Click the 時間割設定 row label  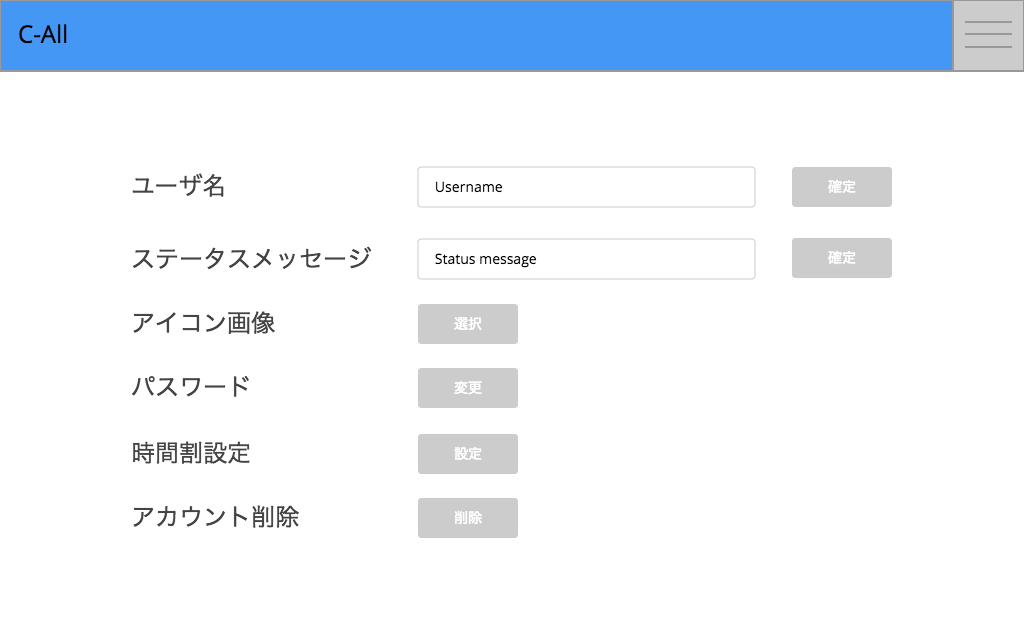192,452
